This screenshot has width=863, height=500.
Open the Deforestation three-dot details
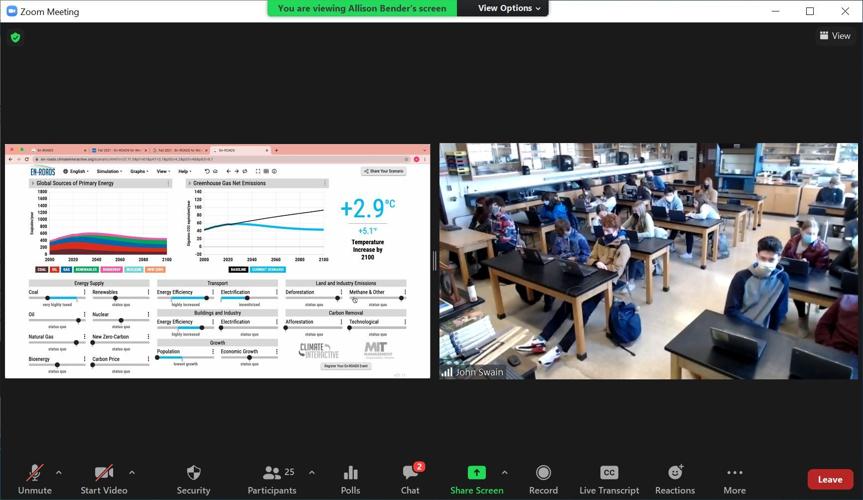[341, 292]
